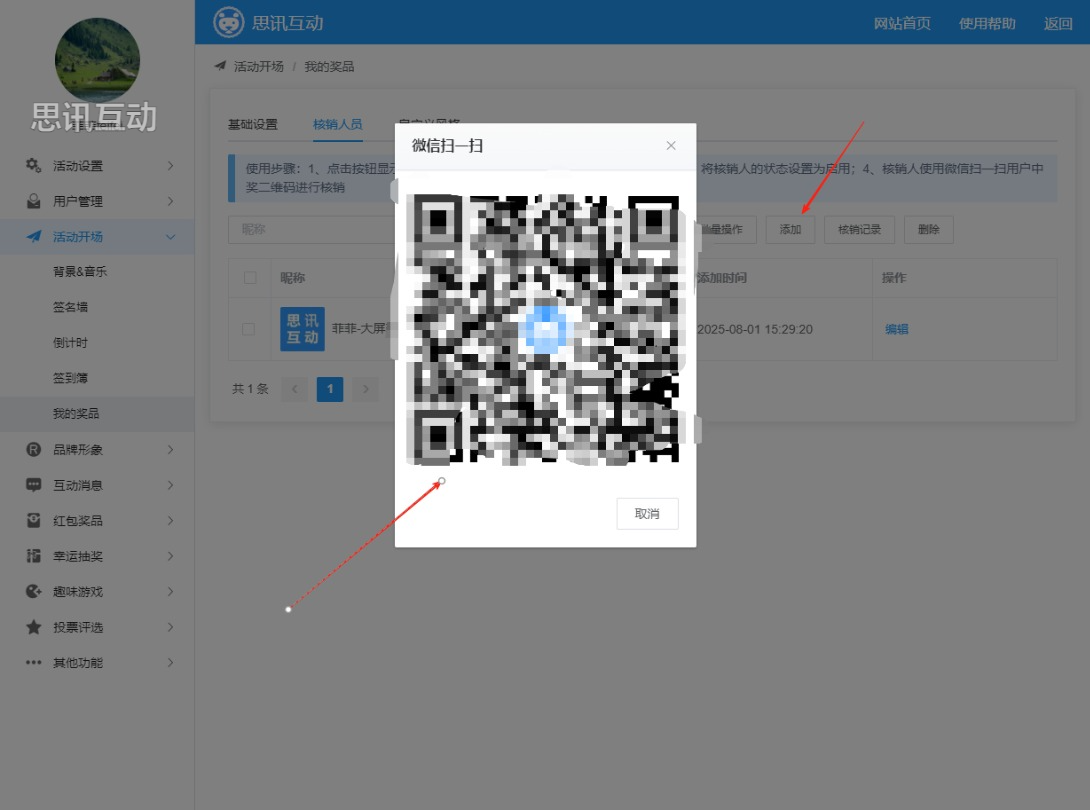Go to 网站首页 in the header
The image size is (1090, 810).
coord(902,23)
